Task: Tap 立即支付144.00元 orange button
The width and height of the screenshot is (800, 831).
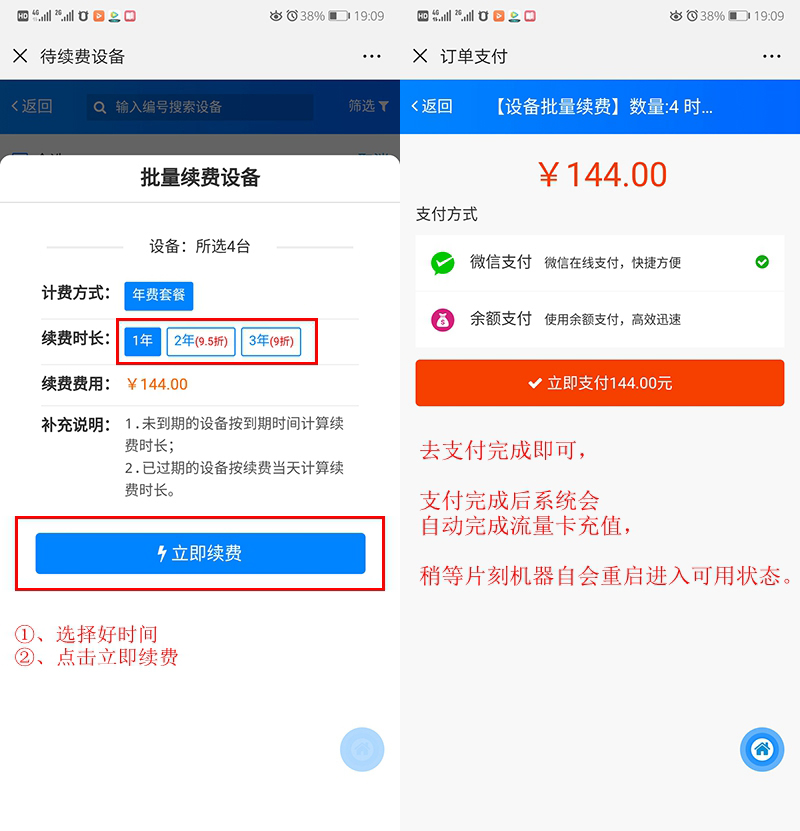Action: pos(600,383)
